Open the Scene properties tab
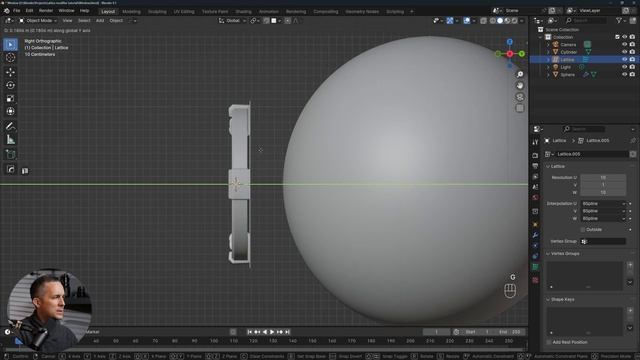 coord(535,187)
